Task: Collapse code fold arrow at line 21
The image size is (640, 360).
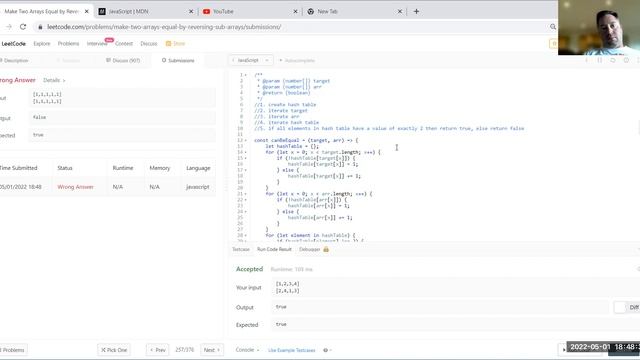Action: 246,194
